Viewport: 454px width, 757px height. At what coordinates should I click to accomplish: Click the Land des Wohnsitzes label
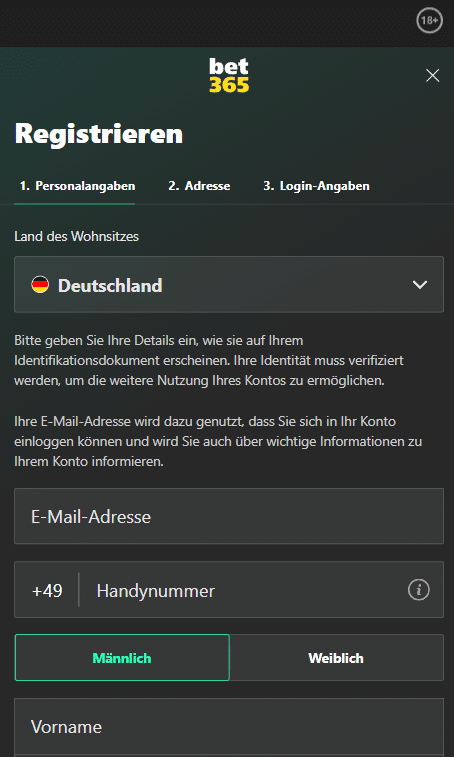(x=76, y=237)
